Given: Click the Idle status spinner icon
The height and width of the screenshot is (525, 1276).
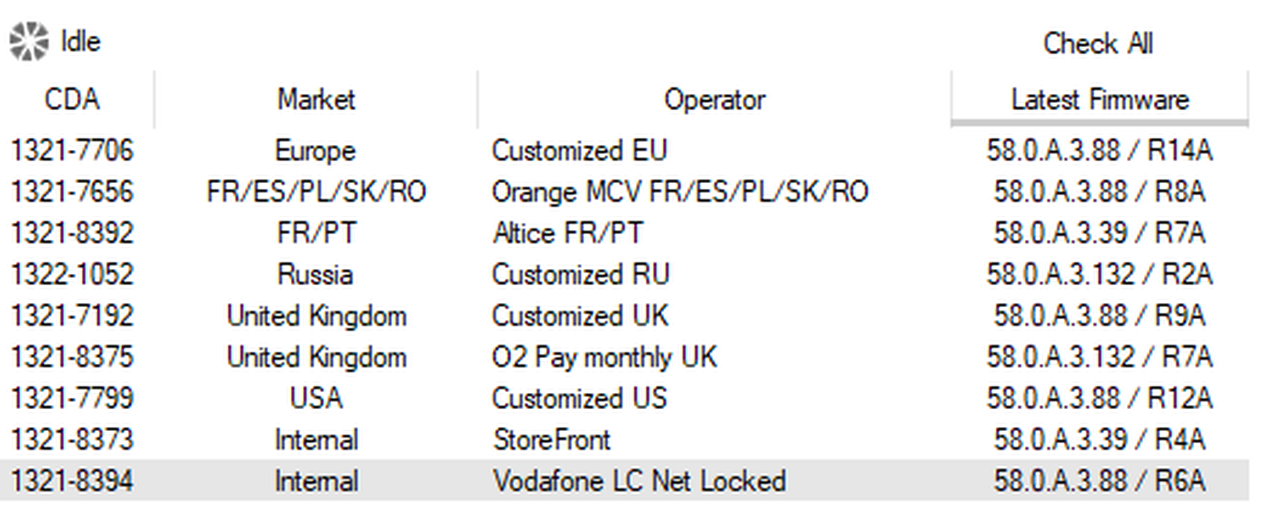Looking at the screenshot, I should point(28,42).
